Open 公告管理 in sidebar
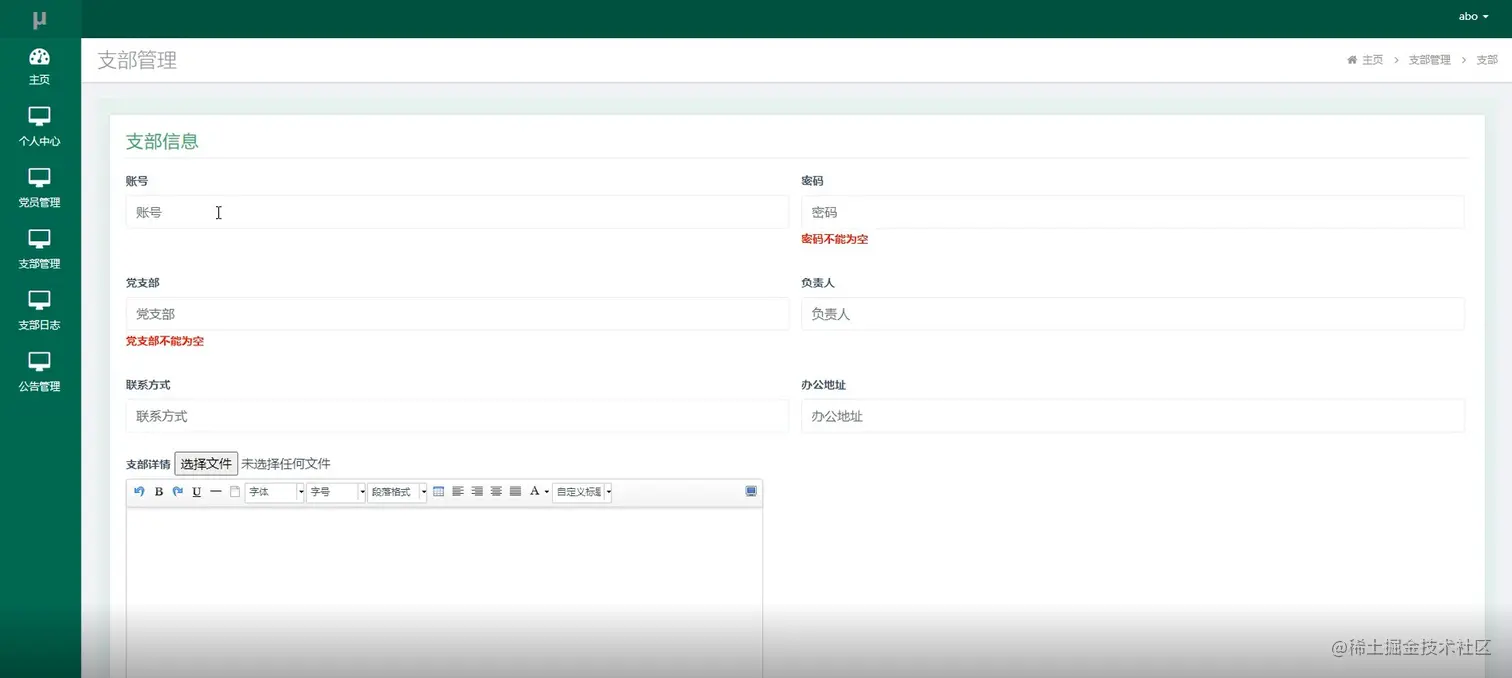Viewport: 1512px width, 678px height. tap(40, 372)
